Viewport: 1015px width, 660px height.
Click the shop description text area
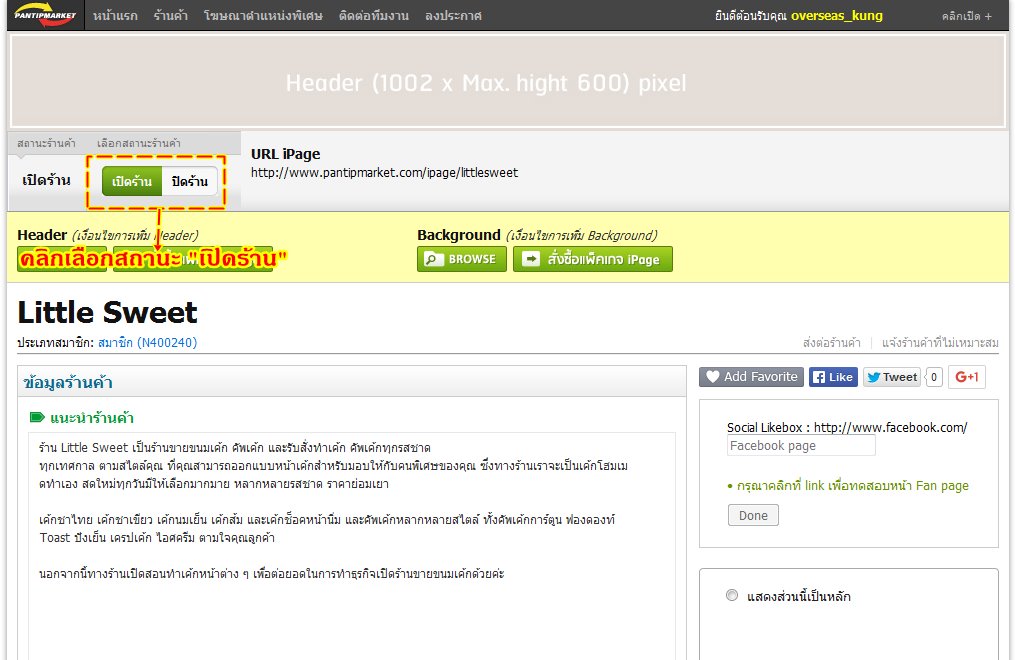click(351, 545)
